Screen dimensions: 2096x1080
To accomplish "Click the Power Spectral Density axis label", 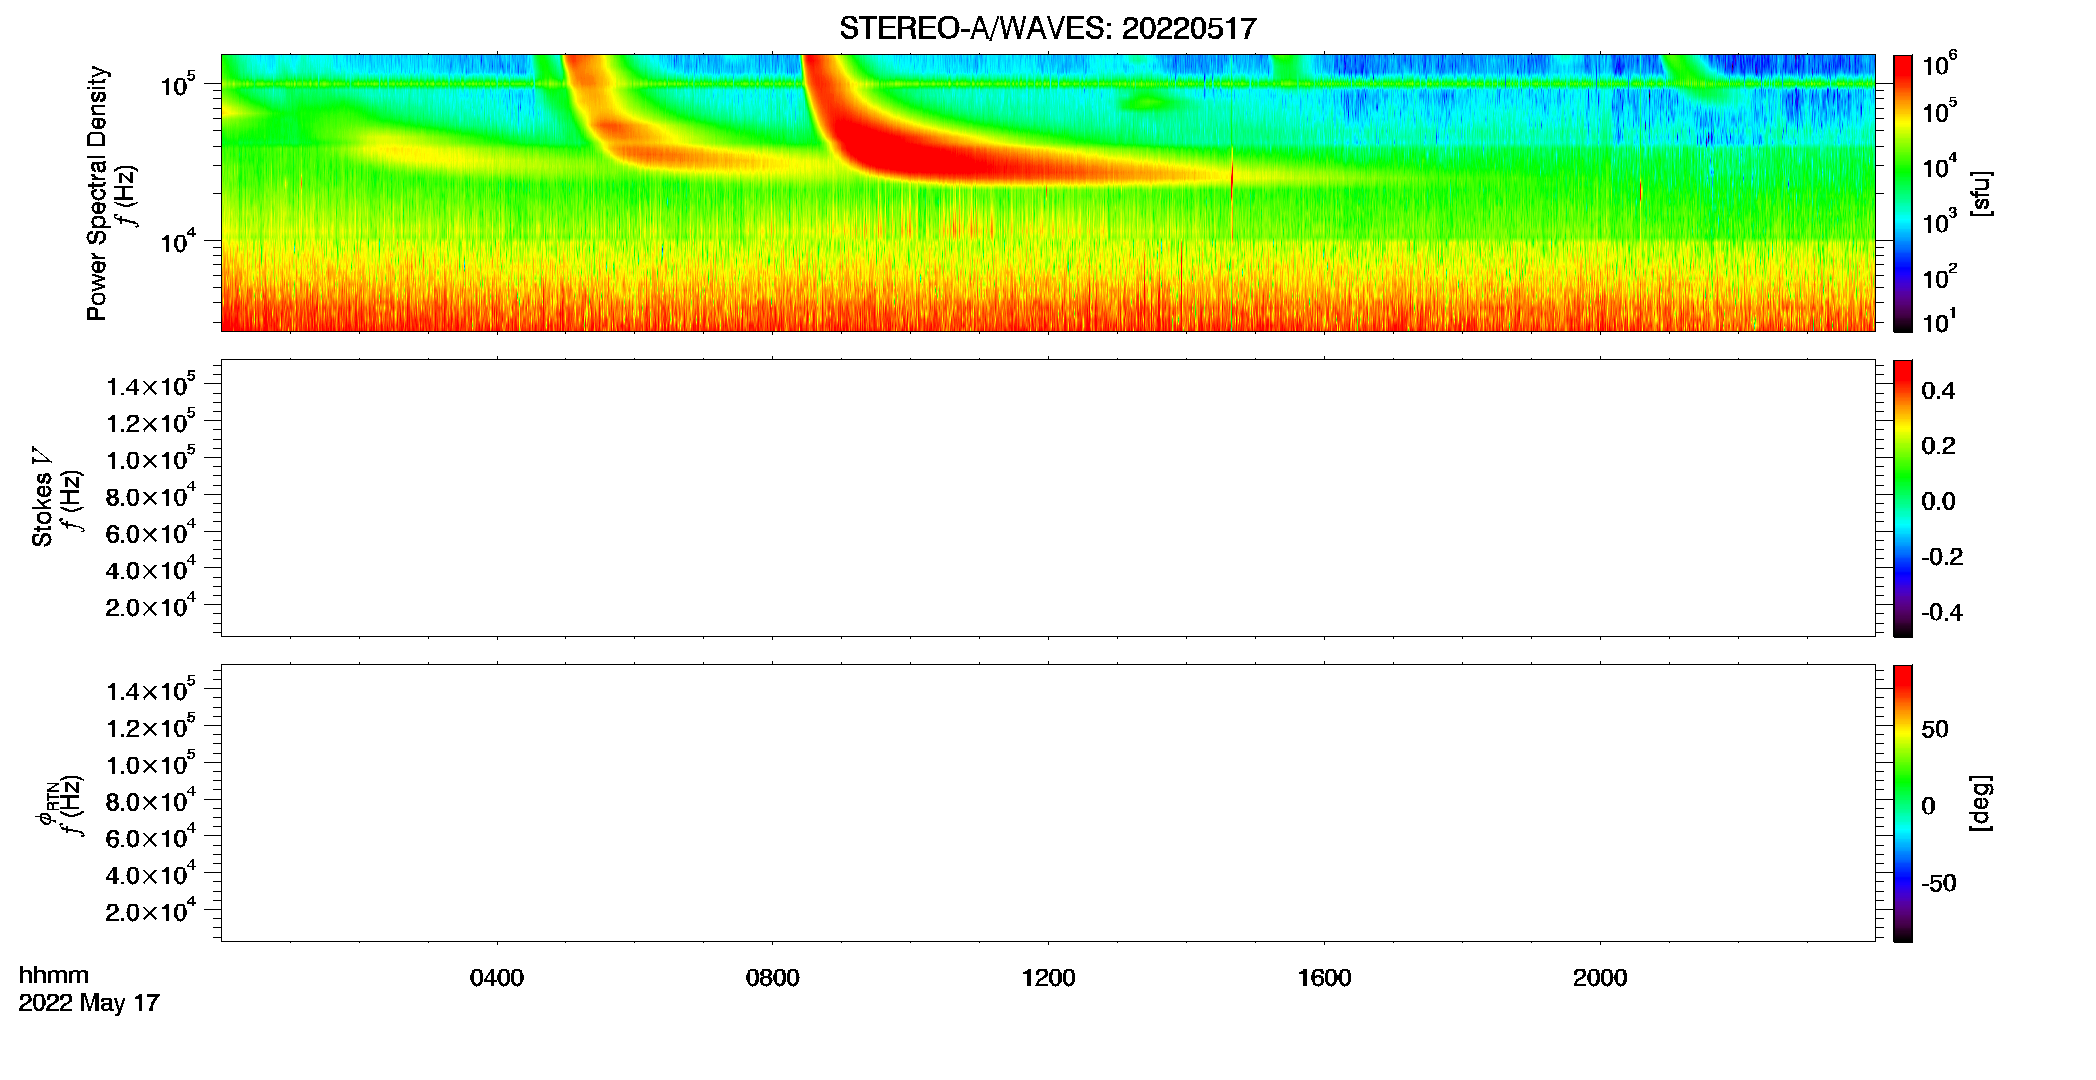I will [97, 193].
